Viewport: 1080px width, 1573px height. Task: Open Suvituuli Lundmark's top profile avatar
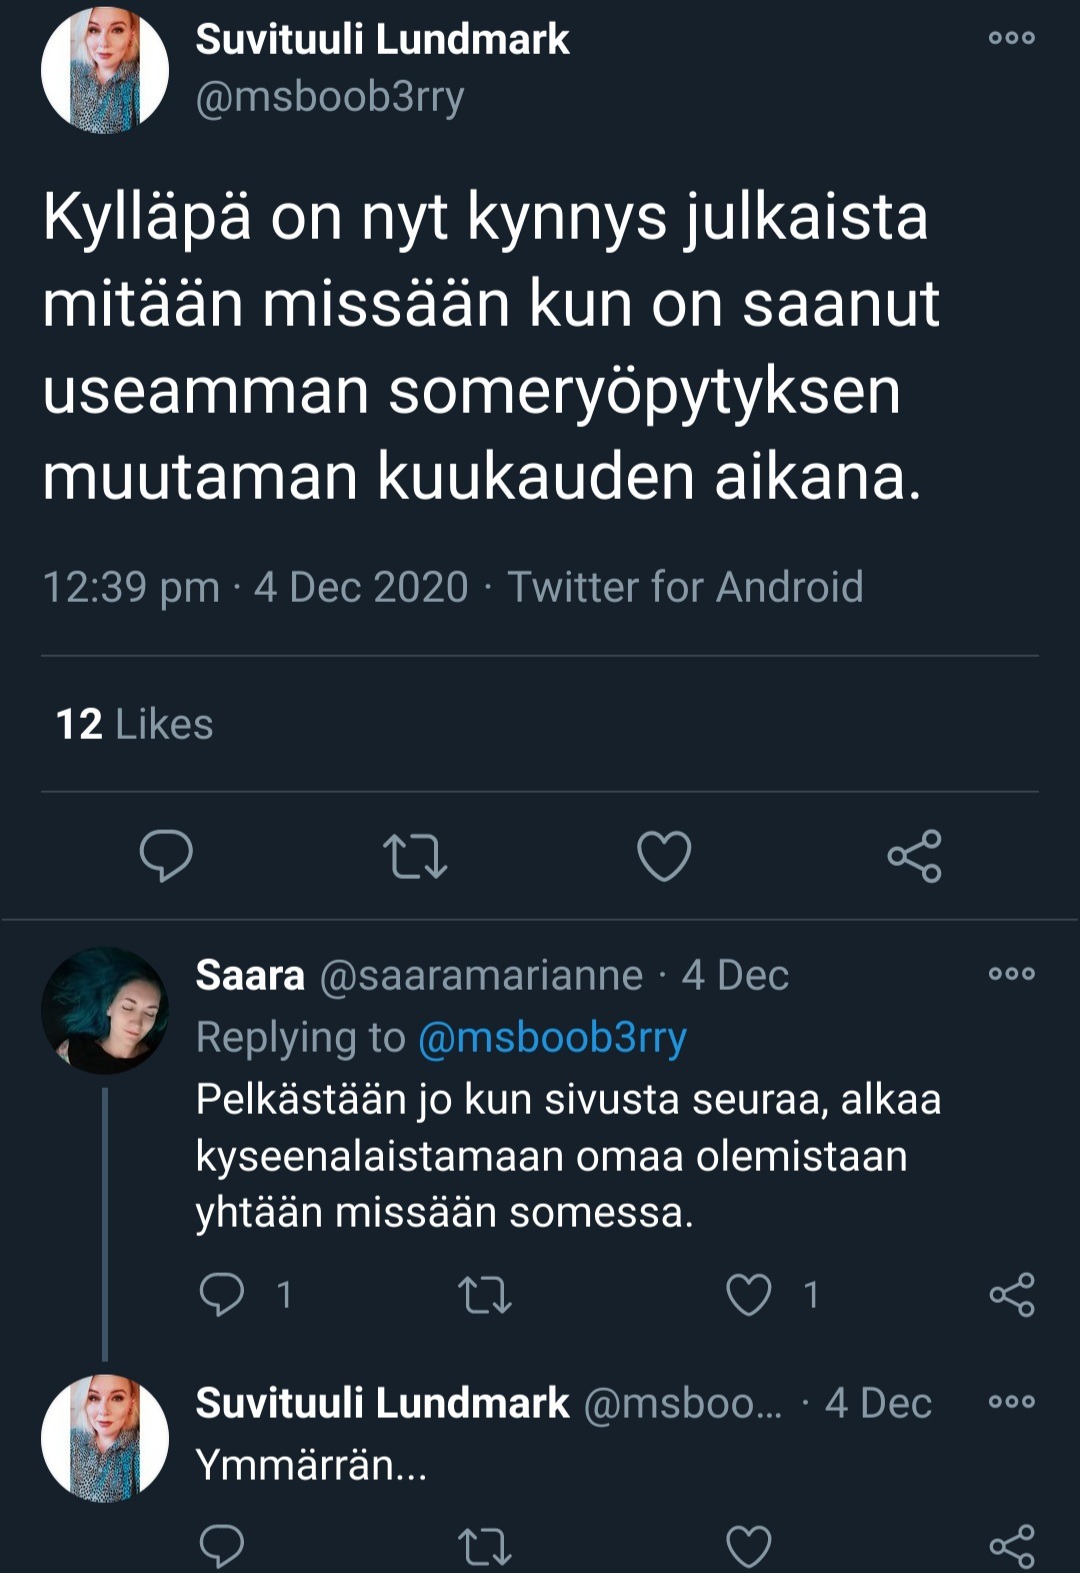click(x=104, y=70)
